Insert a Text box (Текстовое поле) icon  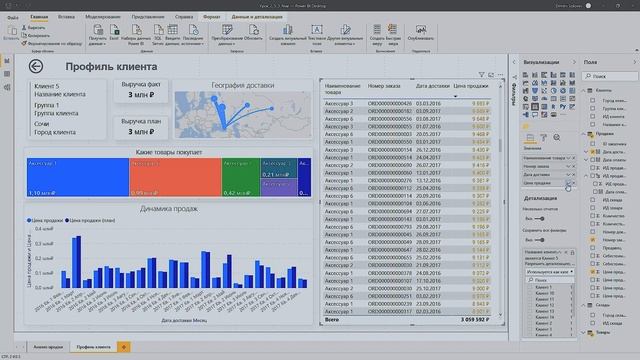point(317,30)
